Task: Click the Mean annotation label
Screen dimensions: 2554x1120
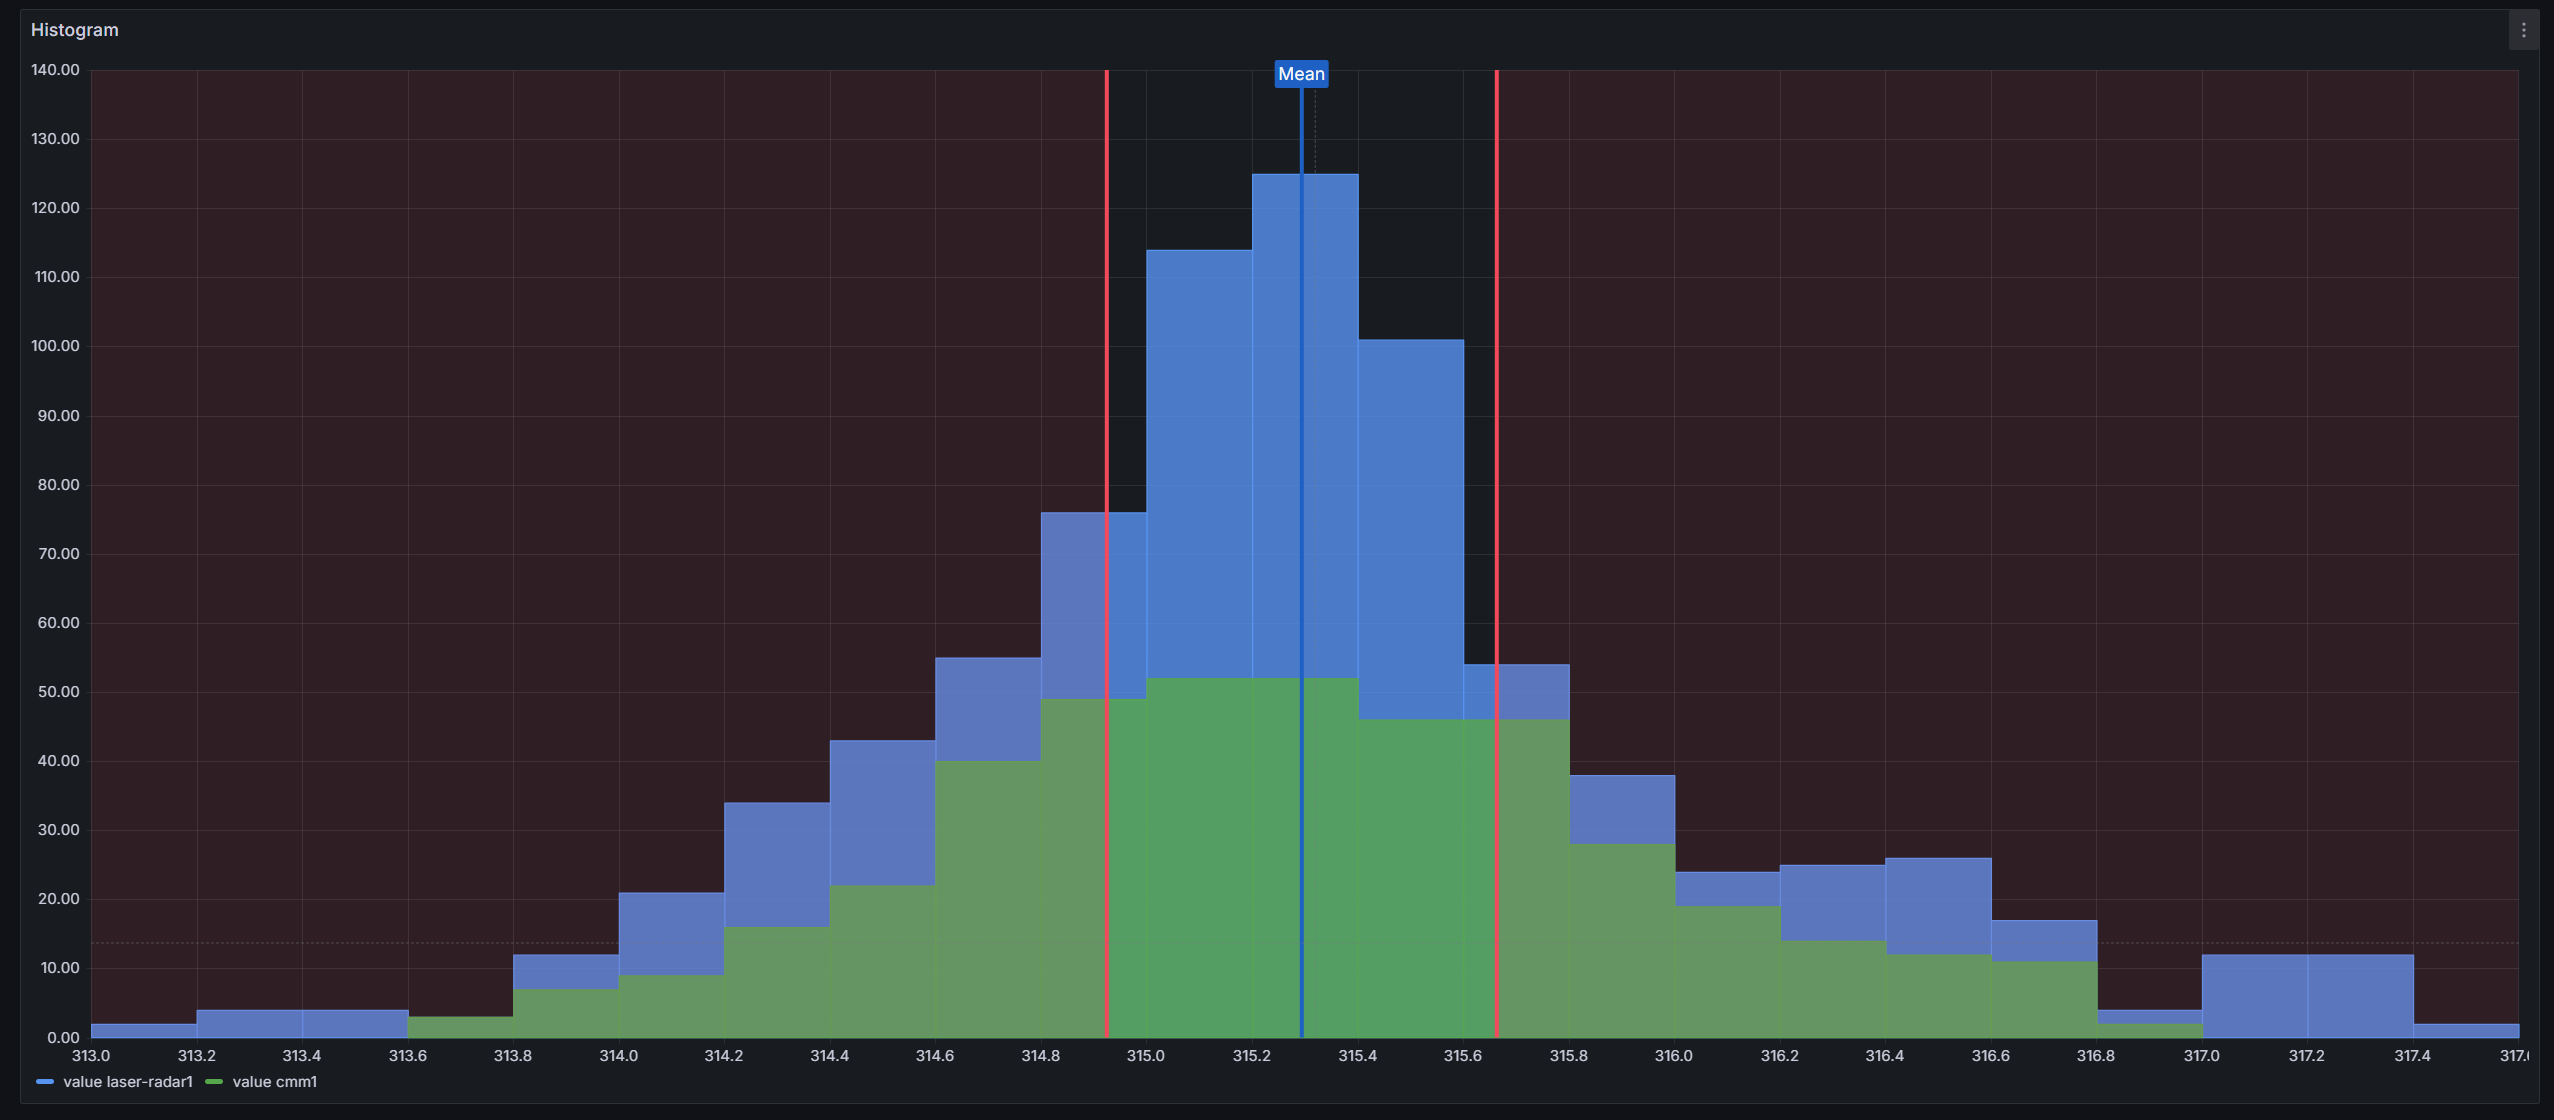Action: 1301,74
